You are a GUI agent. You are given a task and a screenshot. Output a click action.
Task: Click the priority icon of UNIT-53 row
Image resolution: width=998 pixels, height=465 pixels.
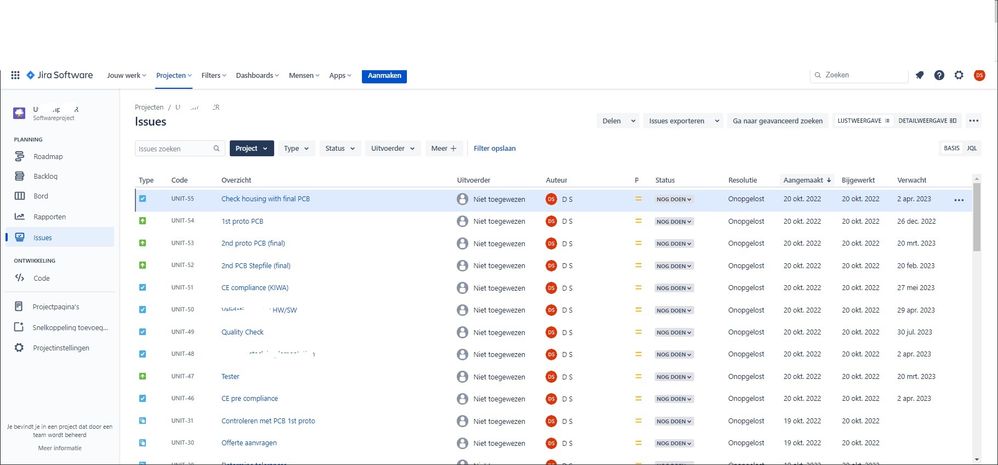[638, 243]
